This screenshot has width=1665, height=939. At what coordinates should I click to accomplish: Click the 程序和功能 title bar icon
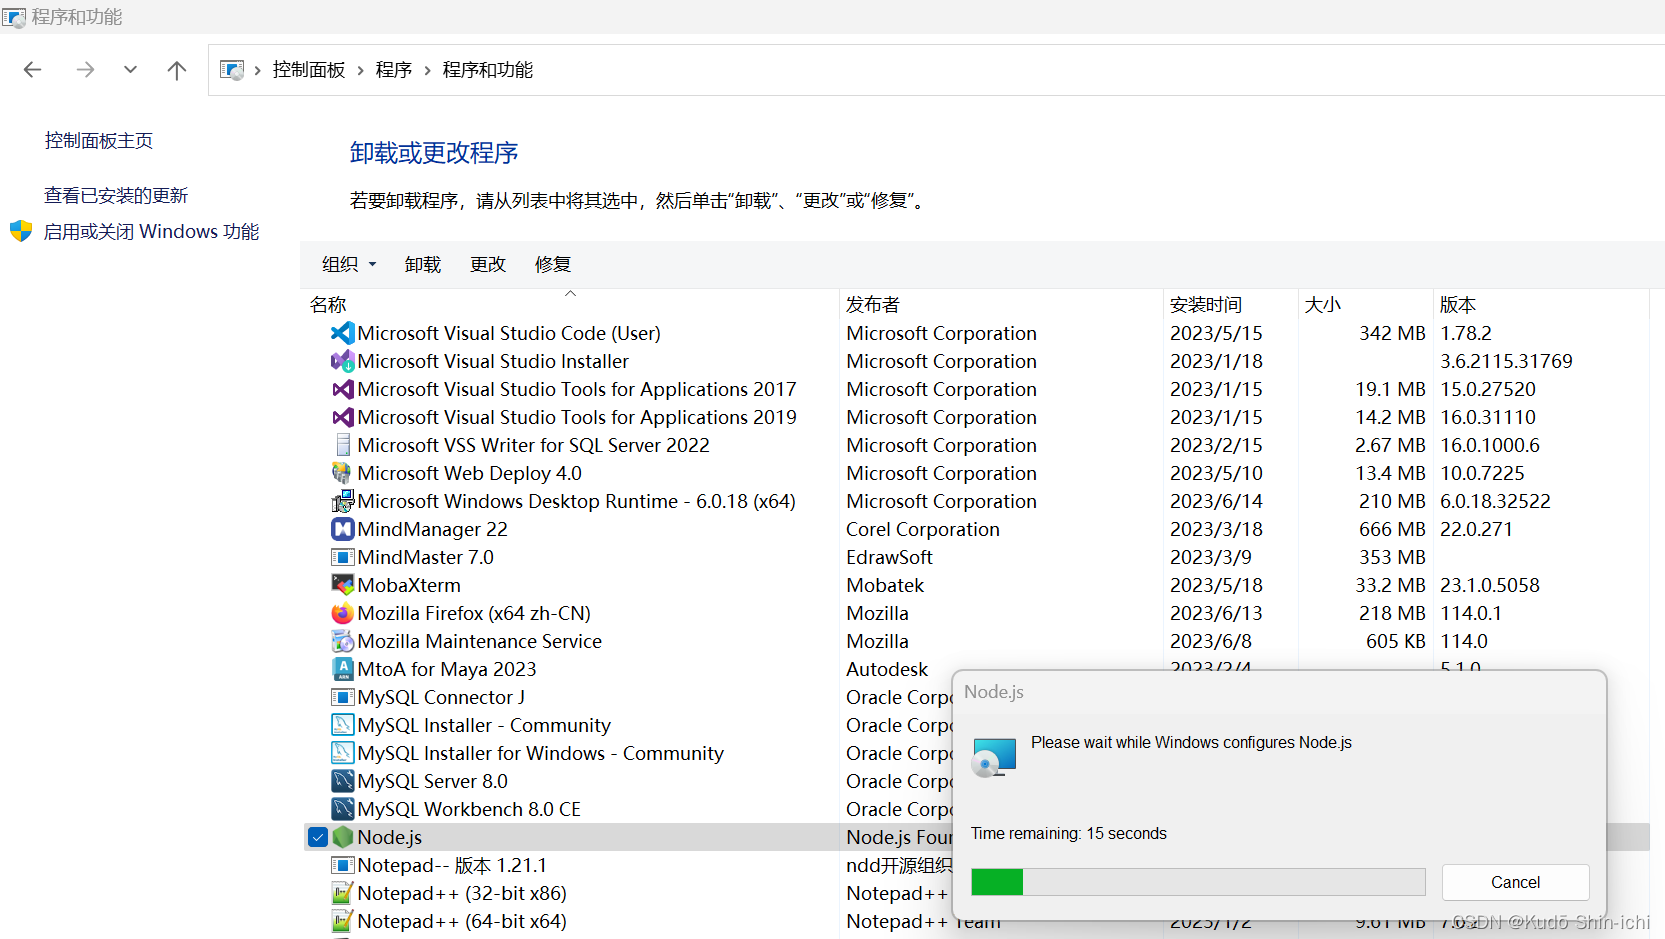pos(14,17)
